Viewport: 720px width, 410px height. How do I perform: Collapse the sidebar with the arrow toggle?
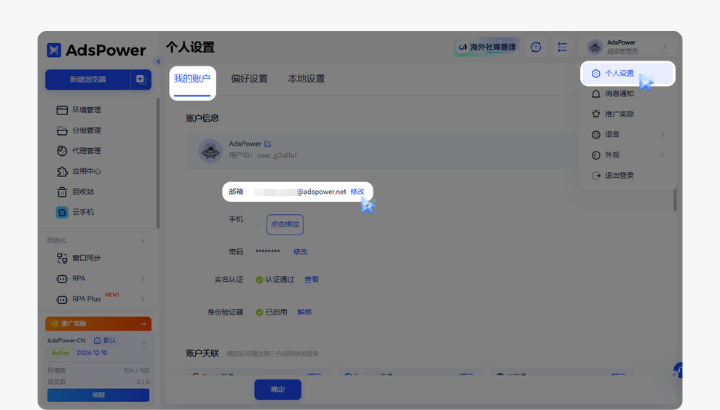(158, 61)
